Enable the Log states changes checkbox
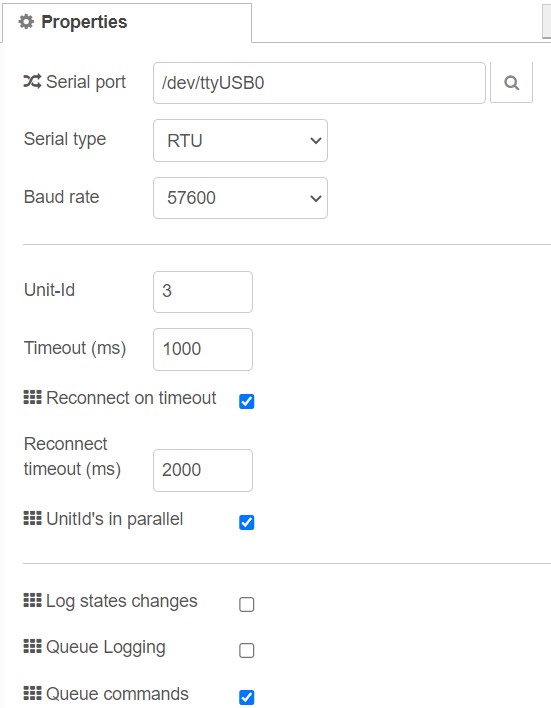This screenshot has height=708, width=551. click(247, 604)
